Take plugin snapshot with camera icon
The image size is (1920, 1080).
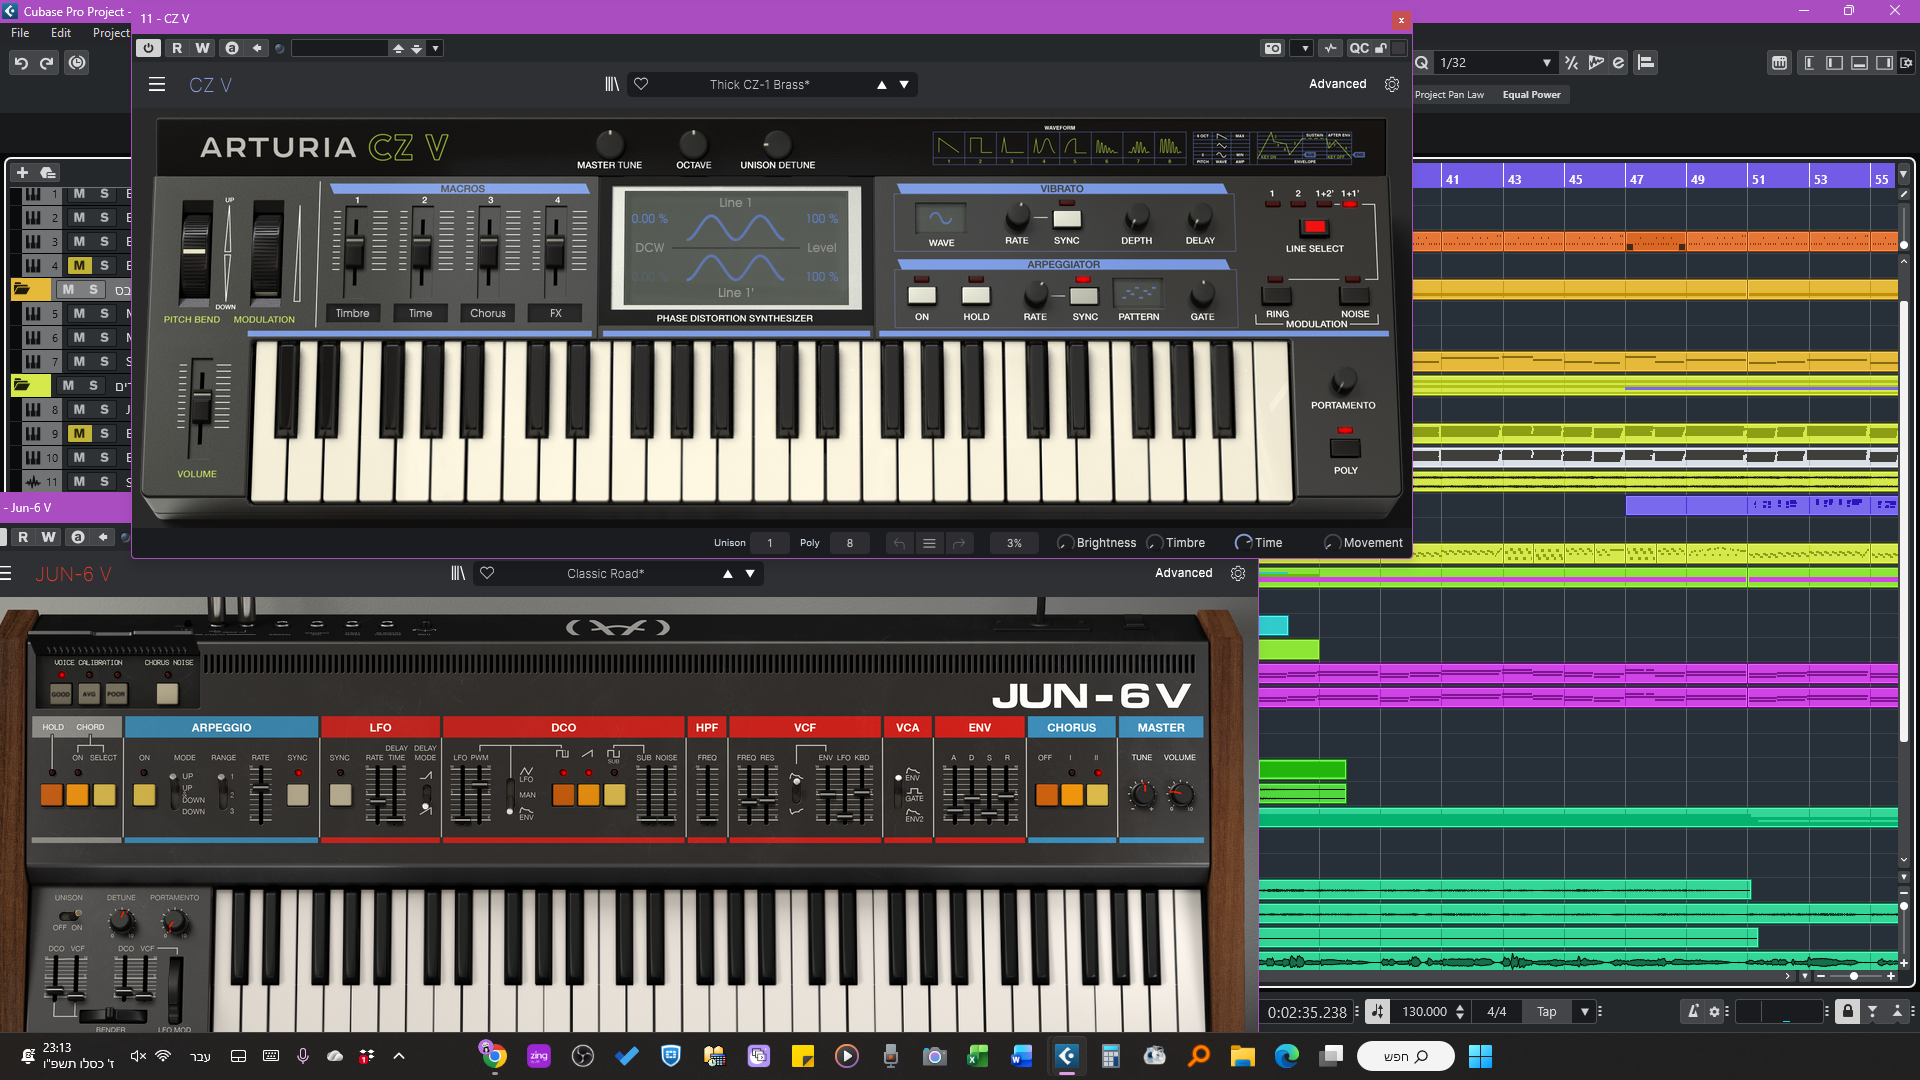(x=1272, y=48)
